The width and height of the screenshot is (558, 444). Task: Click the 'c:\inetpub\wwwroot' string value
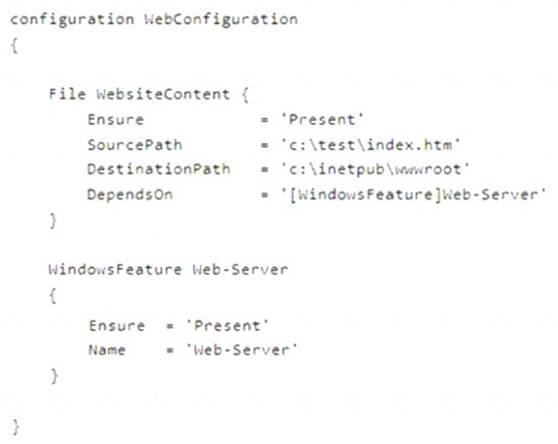point(375,169)
